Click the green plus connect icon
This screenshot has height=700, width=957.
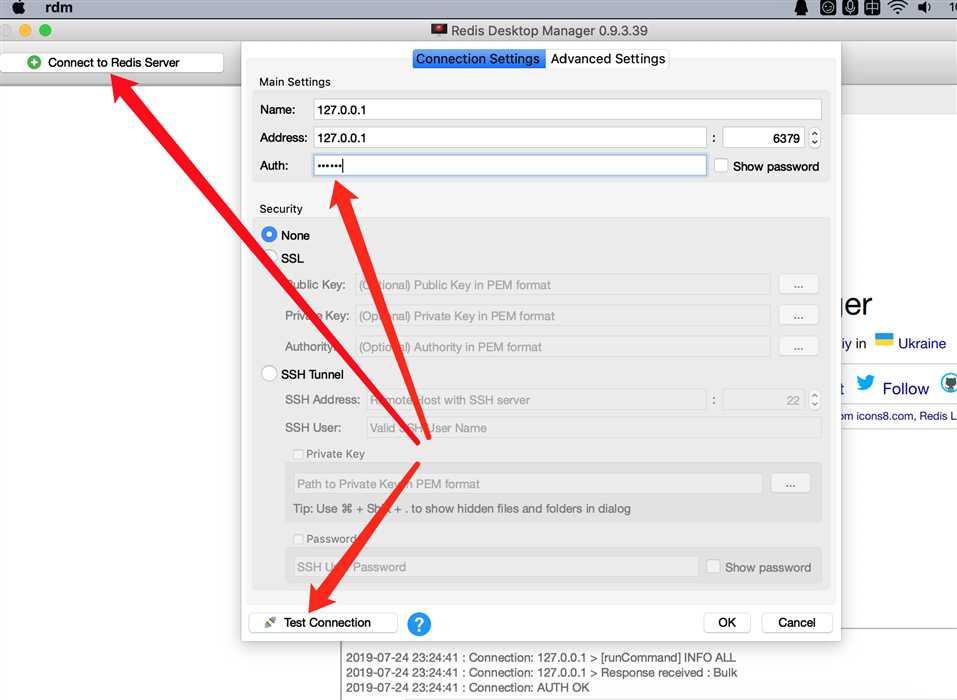[34, 62]
